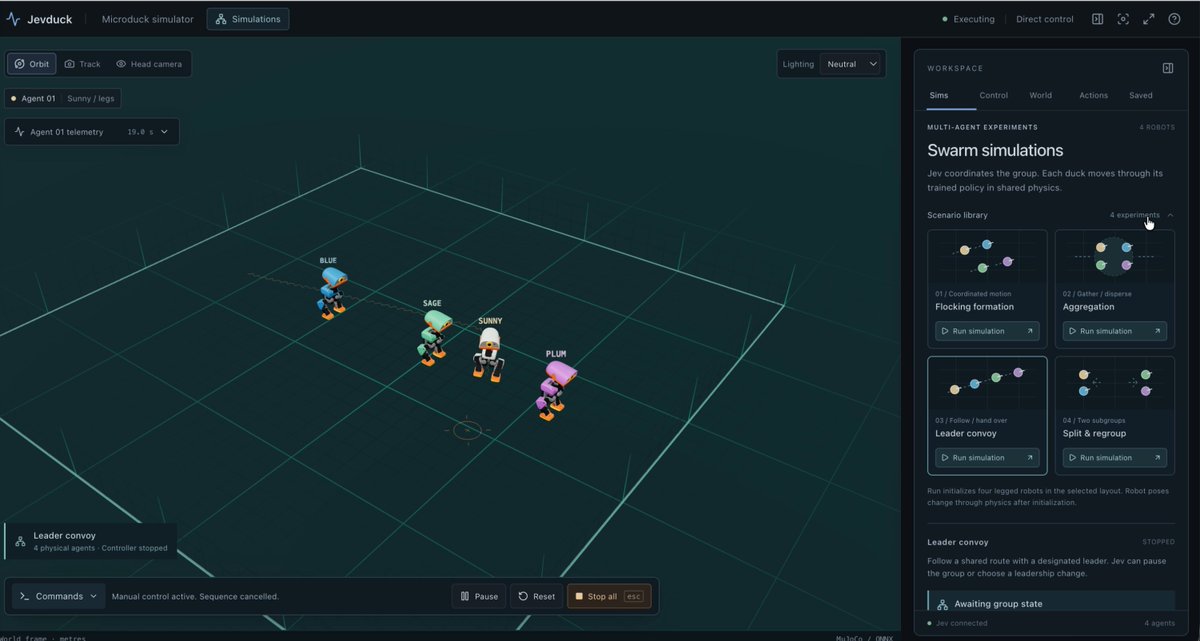
Task: Select the Leader convoy scenario thumbnail
Action: point(987,385)
